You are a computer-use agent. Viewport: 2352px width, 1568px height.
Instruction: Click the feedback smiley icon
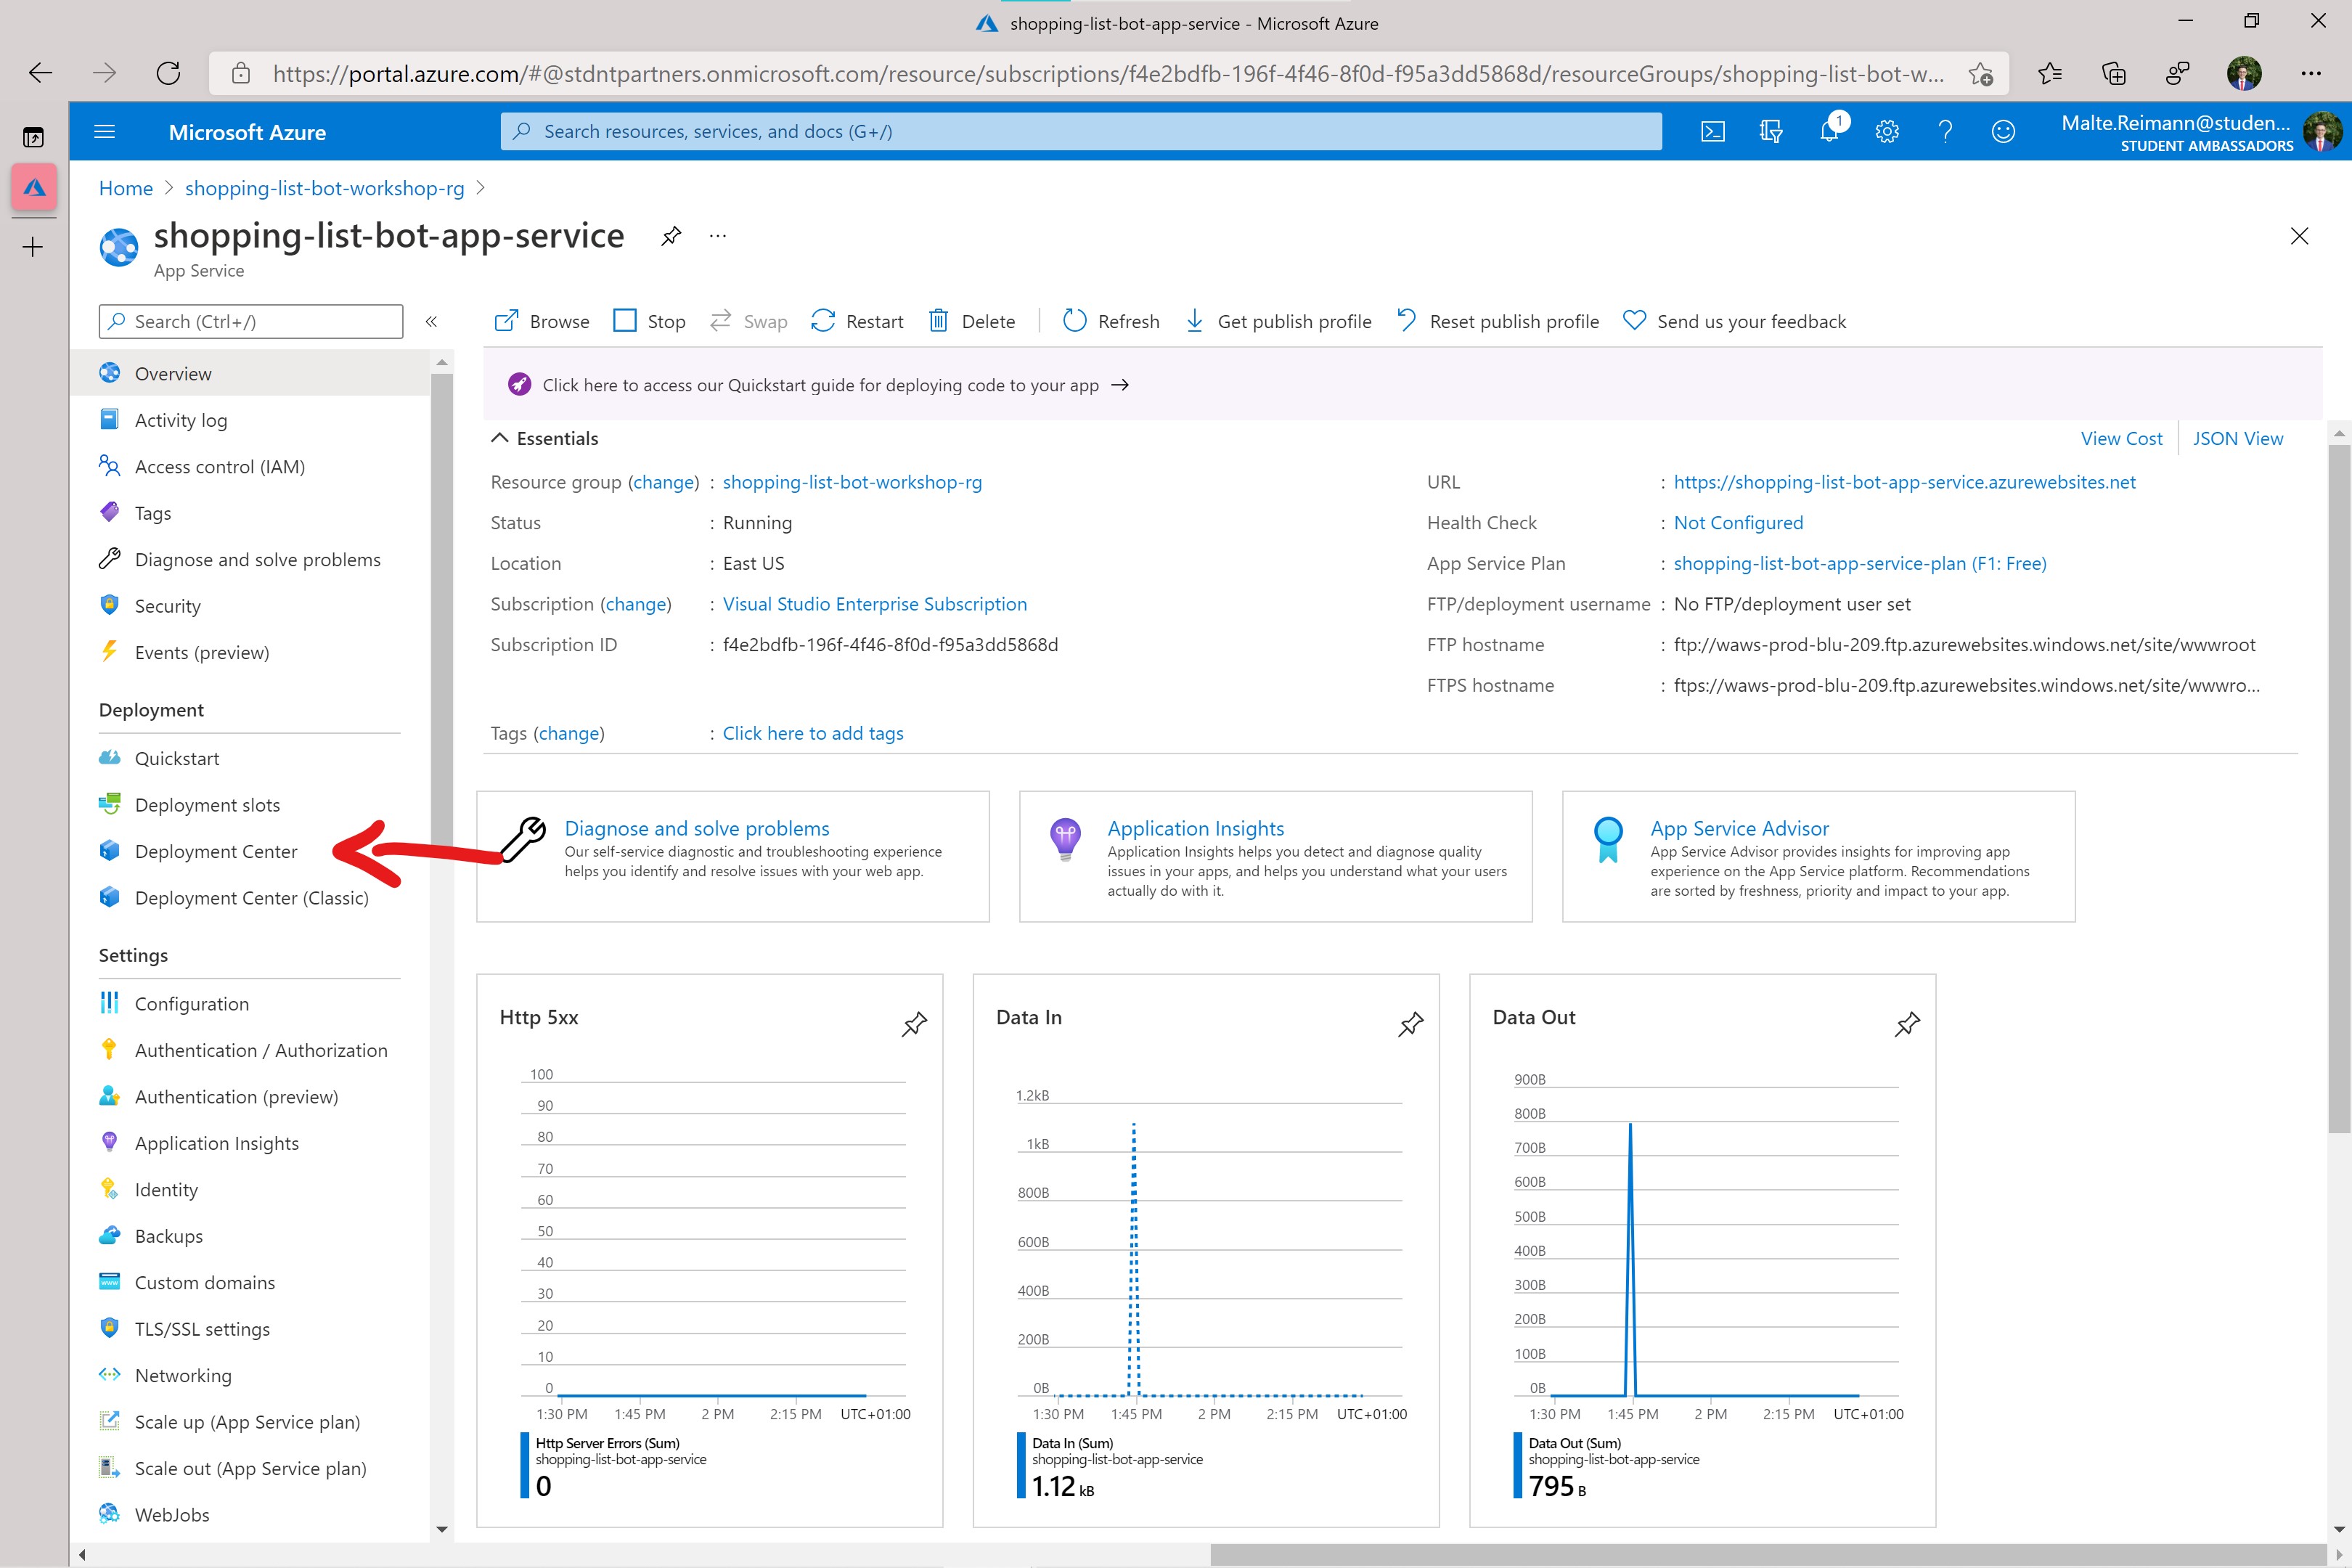pyautogui.click(x=2003, y=131)
